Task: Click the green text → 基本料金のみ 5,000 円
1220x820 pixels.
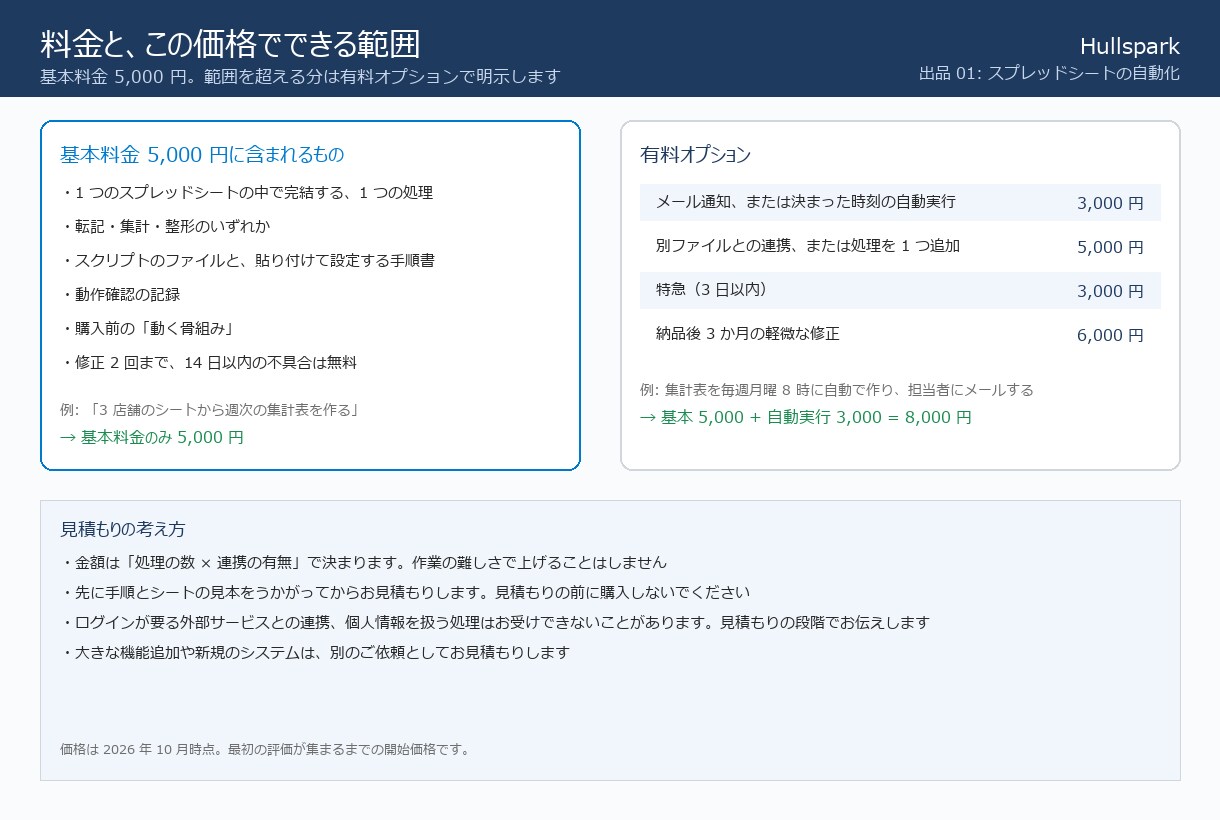Action: (x=152, y=437)
